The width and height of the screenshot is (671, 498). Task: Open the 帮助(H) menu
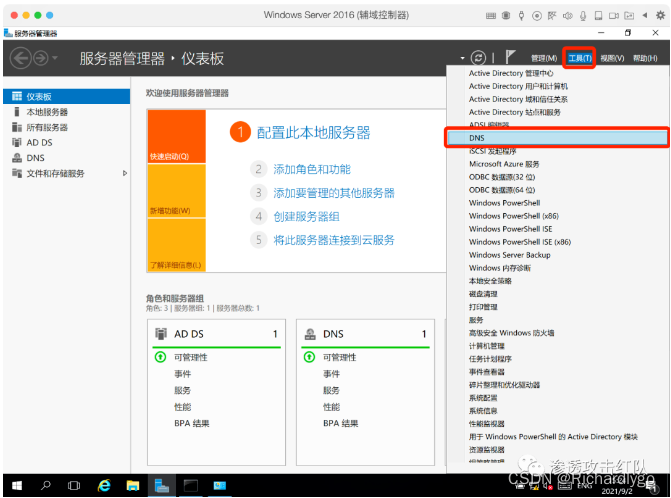pyautogui.click(x=645, y=58)
